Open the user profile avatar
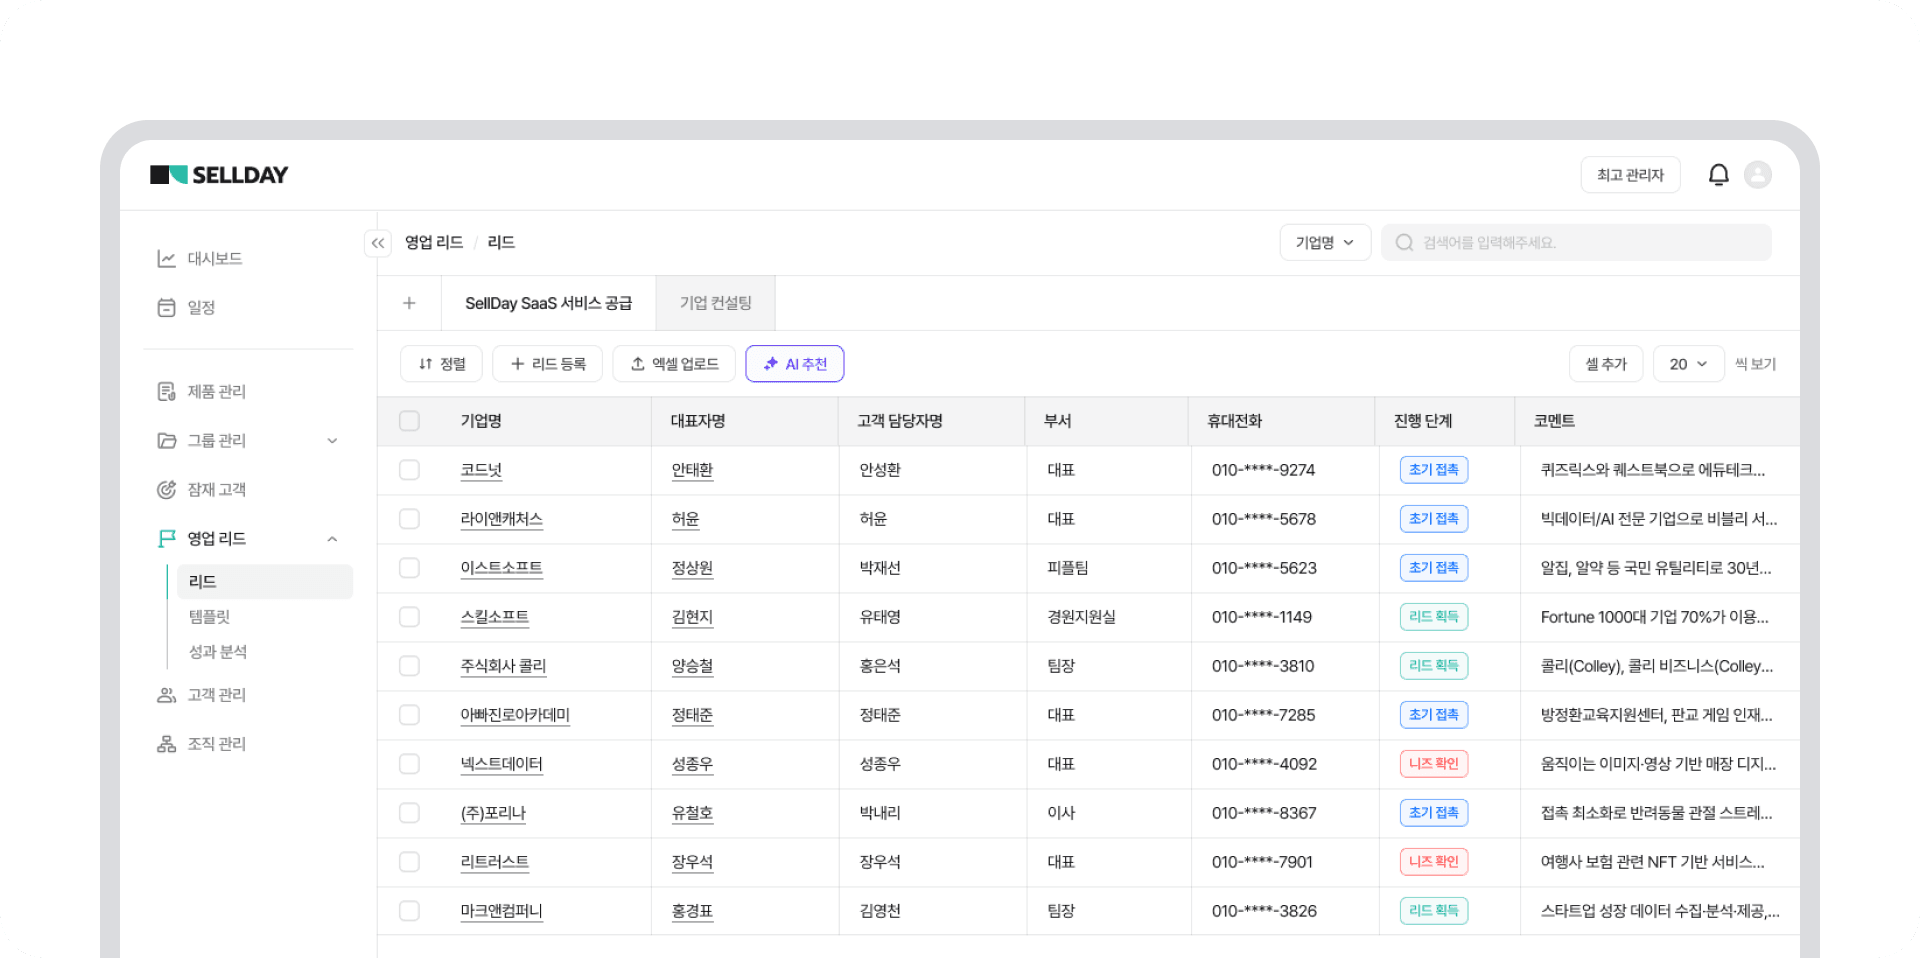This screenshot has height=958, width=1920. click(1757, 175)
